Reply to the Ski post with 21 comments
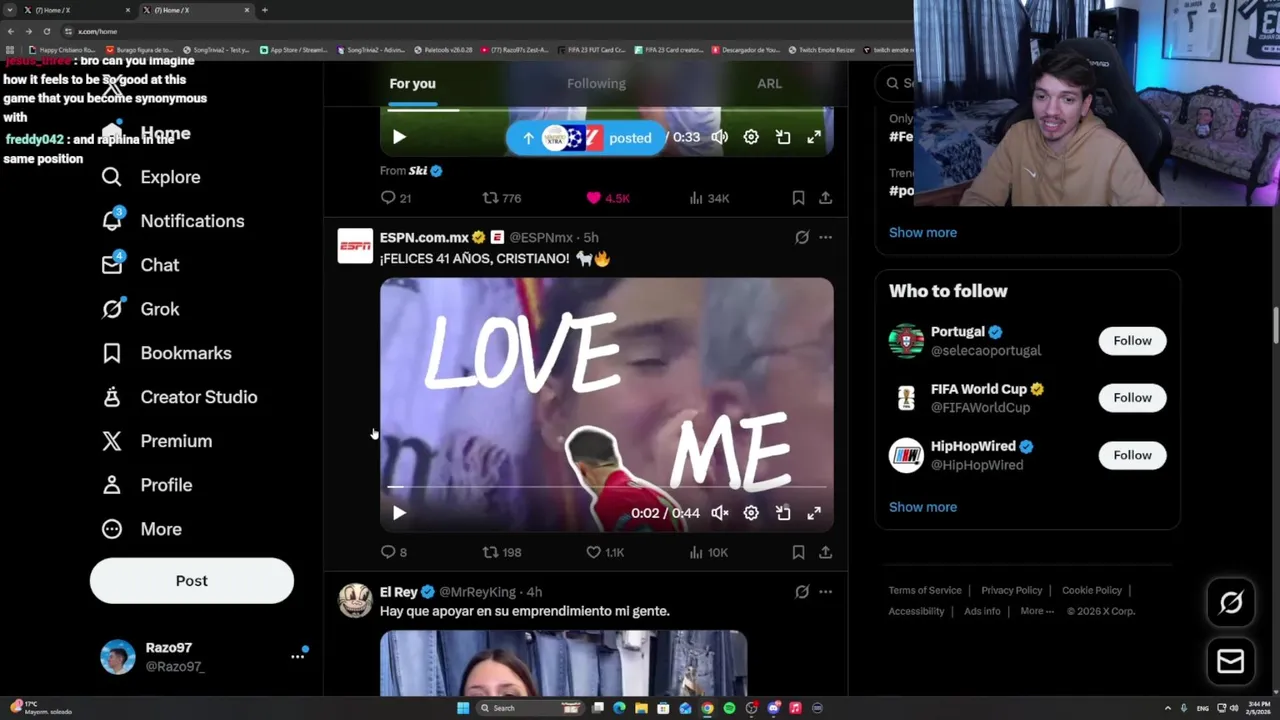Screen dimensions: 1280x720 396,198
